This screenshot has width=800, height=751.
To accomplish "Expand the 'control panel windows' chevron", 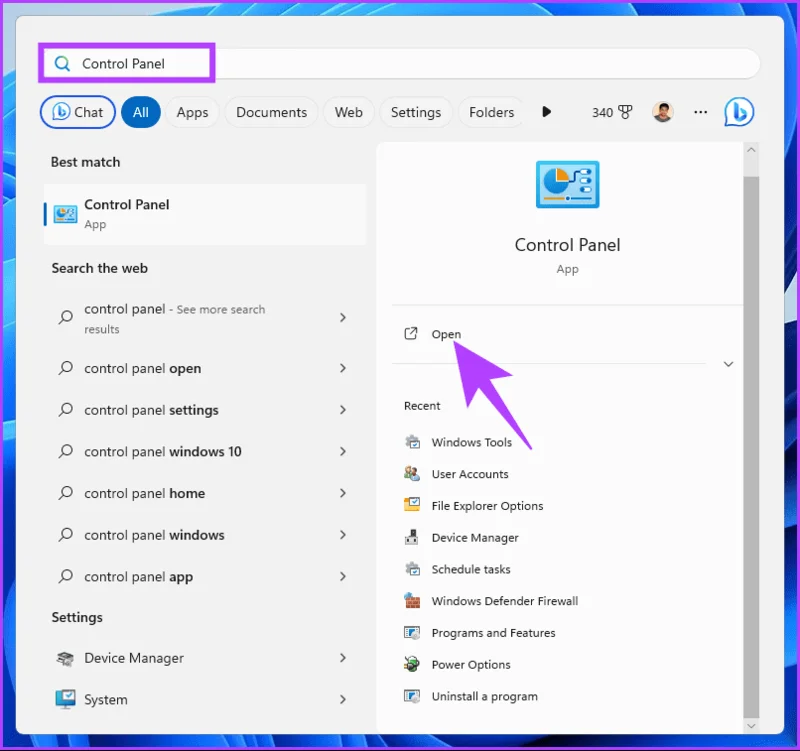I will click(343, 535).
